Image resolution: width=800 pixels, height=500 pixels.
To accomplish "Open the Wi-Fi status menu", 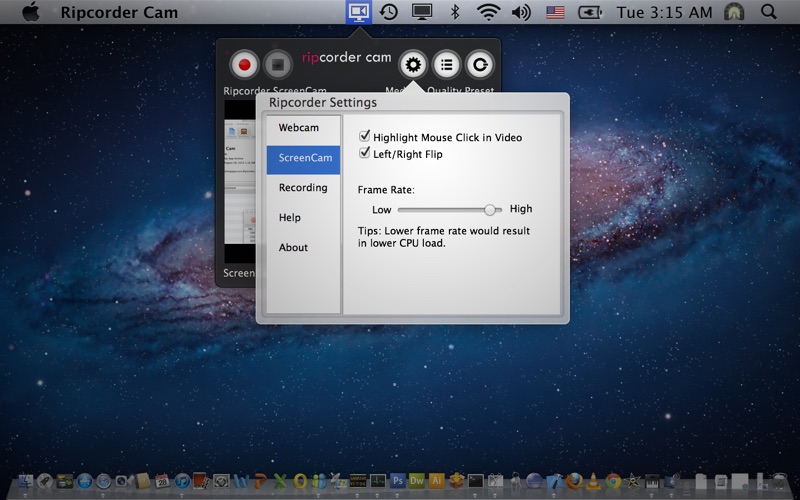I will pyautogui.click(x=488, y=13).
